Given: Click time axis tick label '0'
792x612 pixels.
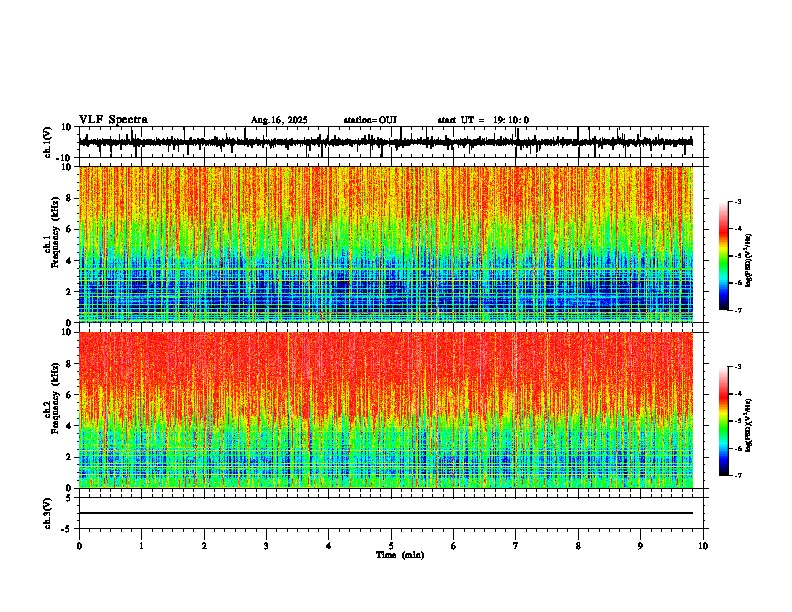Looking at the screenshot, I should (x=79, y=546).
